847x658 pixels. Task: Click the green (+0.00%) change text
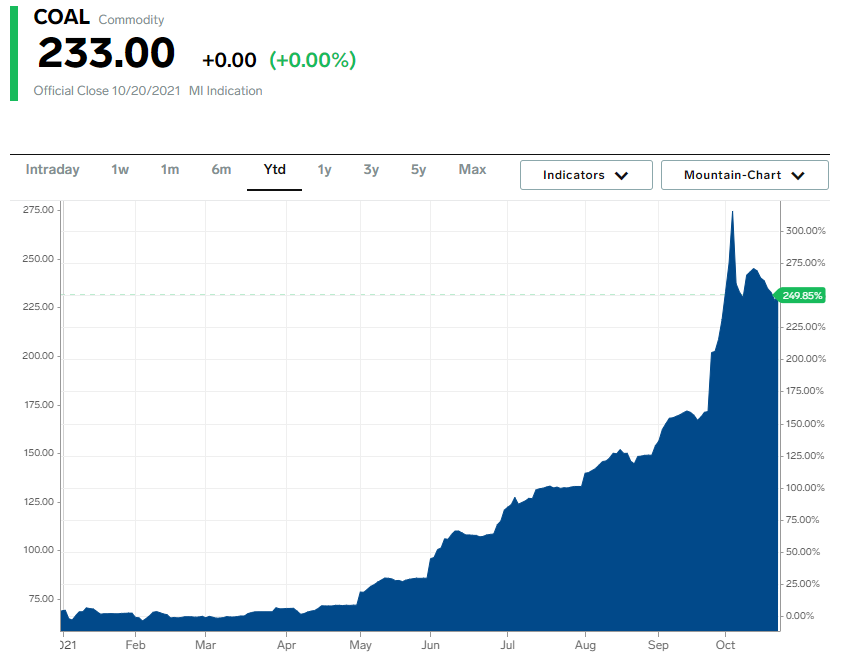pyautogui.click(x=312, y=60)
